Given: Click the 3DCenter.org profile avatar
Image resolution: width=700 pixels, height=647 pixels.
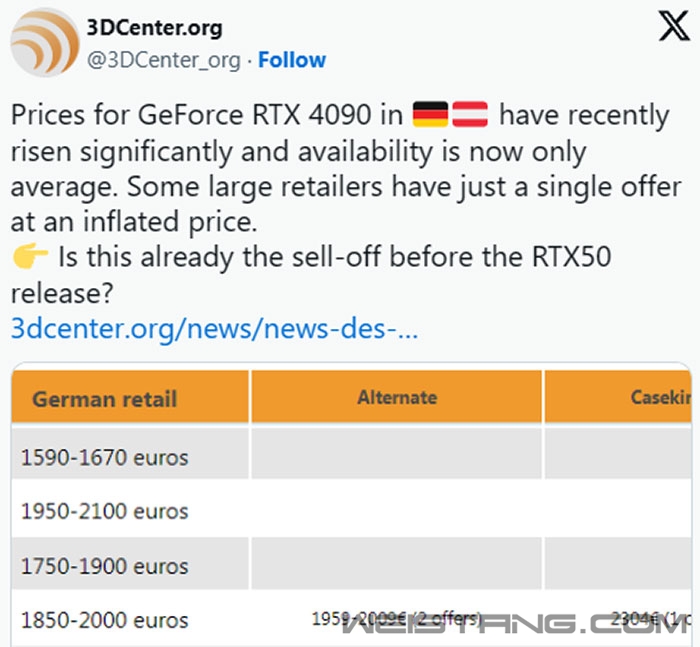Looking at the screenshot, I should click(x=45, y=42).
